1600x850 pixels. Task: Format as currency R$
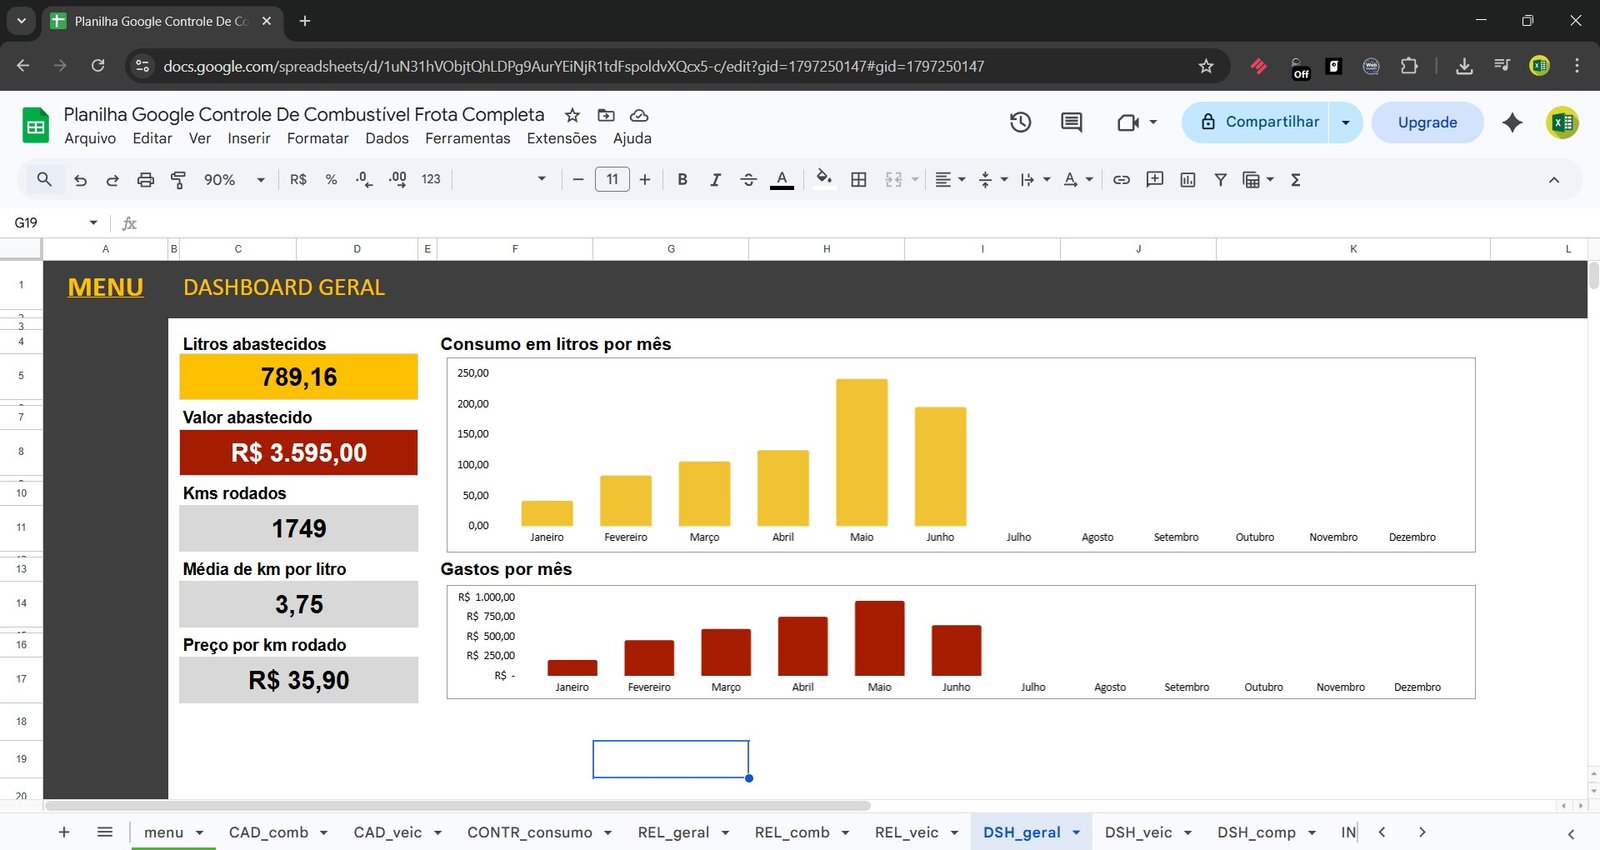coord(298,180)
